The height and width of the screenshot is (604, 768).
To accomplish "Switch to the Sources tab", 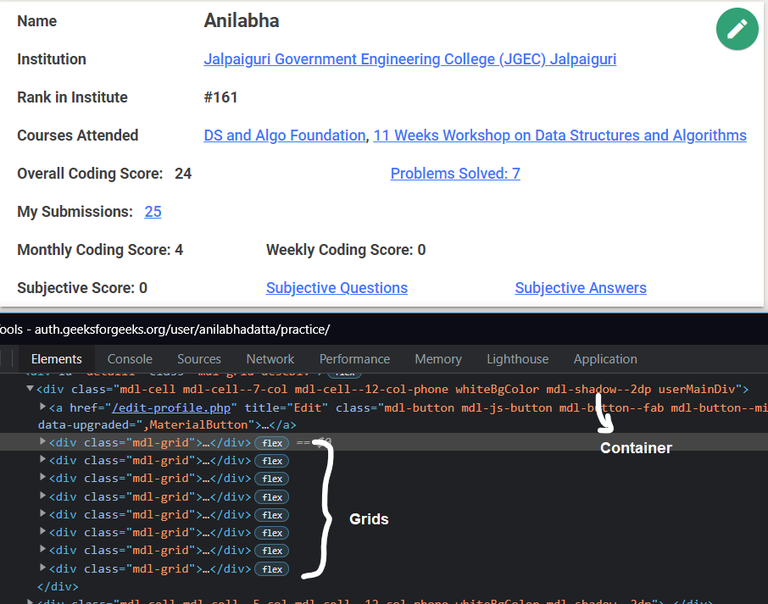I will pyautogui.click(x=199, y=359).
